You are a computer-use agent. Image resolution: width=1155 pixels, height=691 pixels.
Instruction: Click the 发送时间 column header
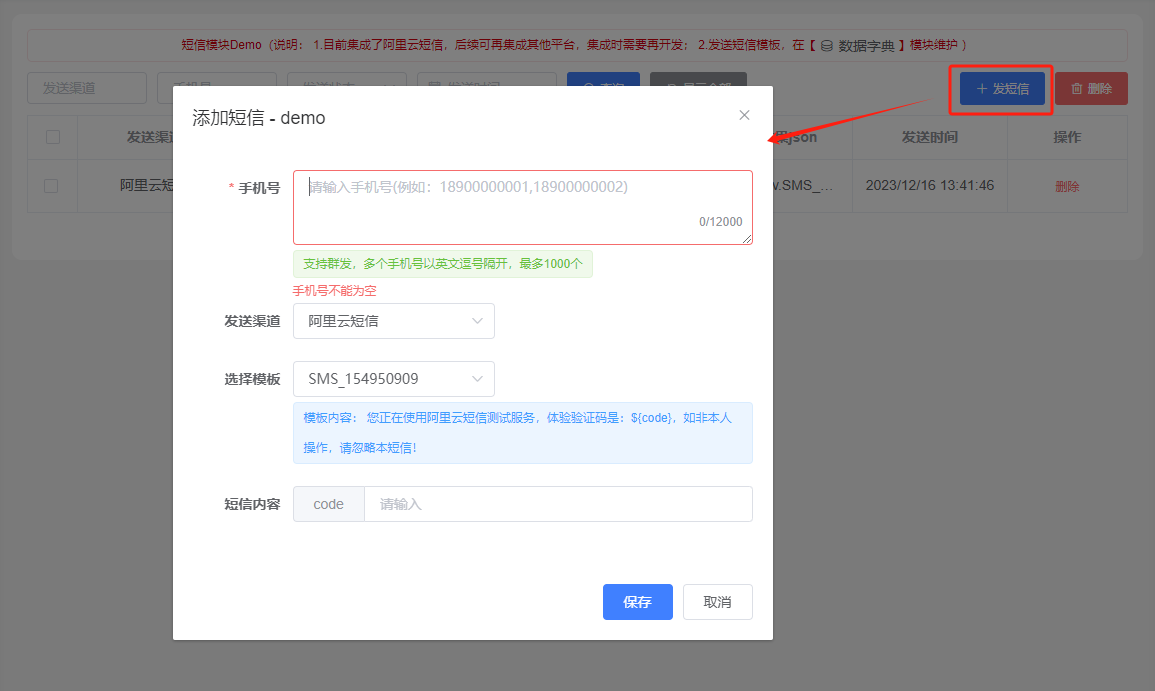pyautogui.click(x=929, y=137)
